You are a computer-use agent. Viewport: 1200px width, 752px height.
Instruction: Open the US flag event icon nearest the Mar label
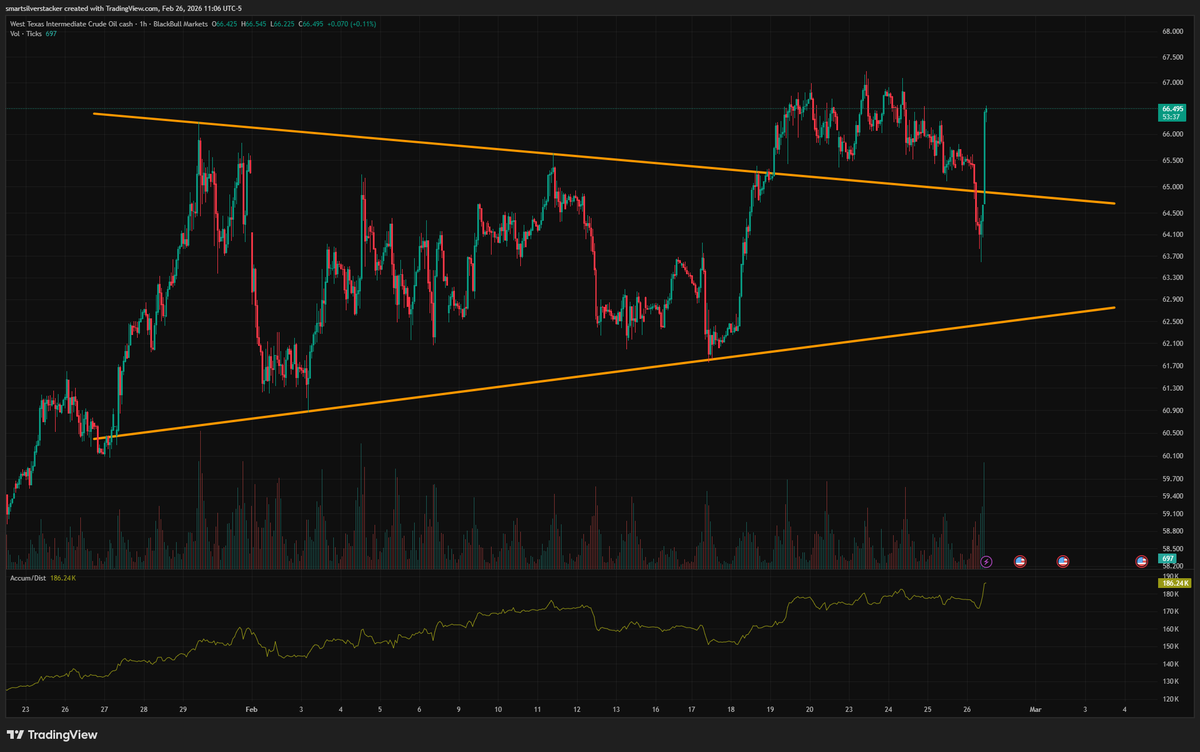(1019, 561)
